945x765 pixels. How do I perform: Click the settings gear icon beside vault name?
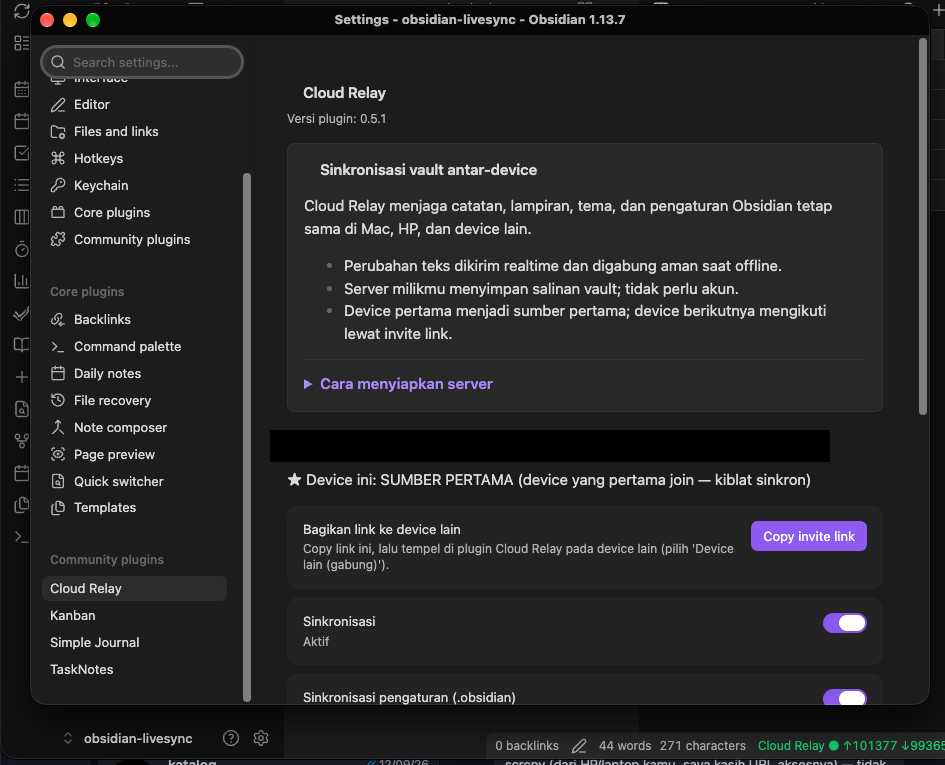tap(261, 738)
